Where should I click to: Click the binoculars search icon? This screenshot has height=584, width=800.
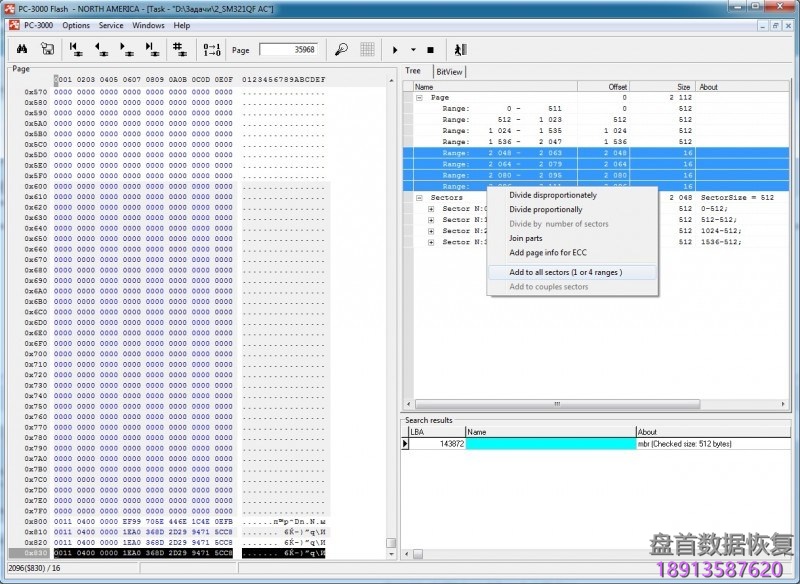click(x=22, y=49)
